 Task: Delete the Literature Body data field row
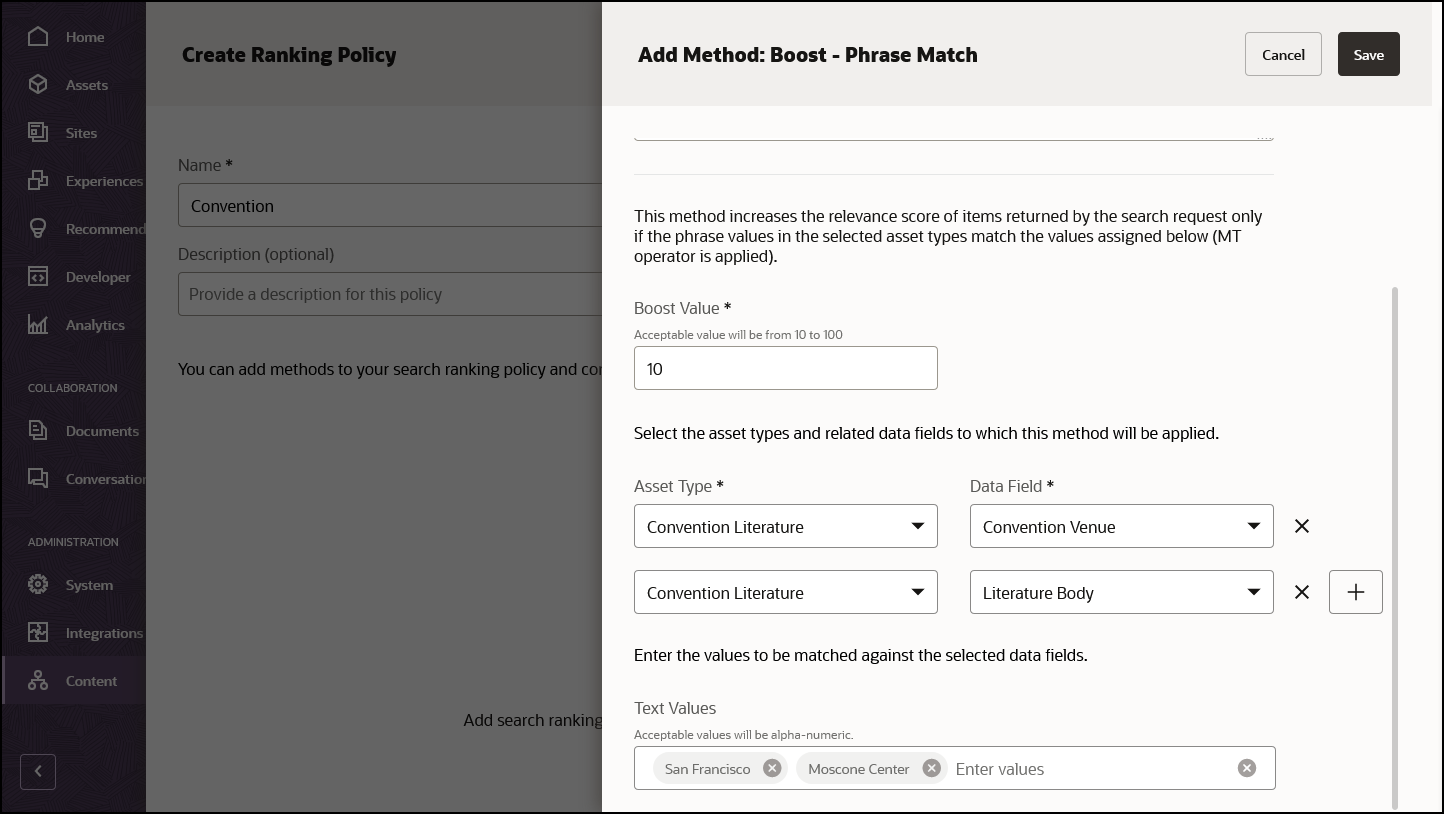click(x=1301, y=592)
